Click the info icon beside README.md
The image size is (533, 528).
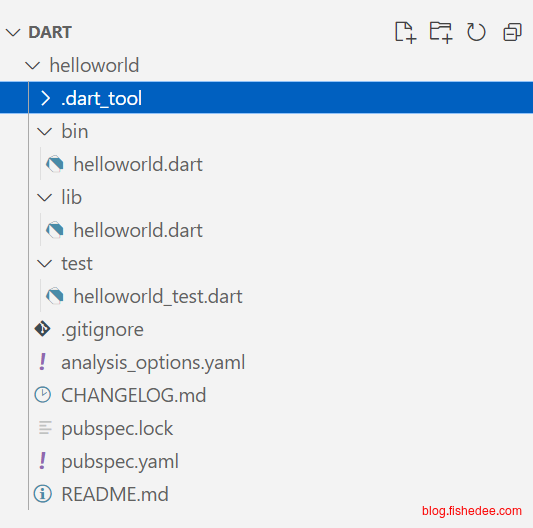coord(43,494)
